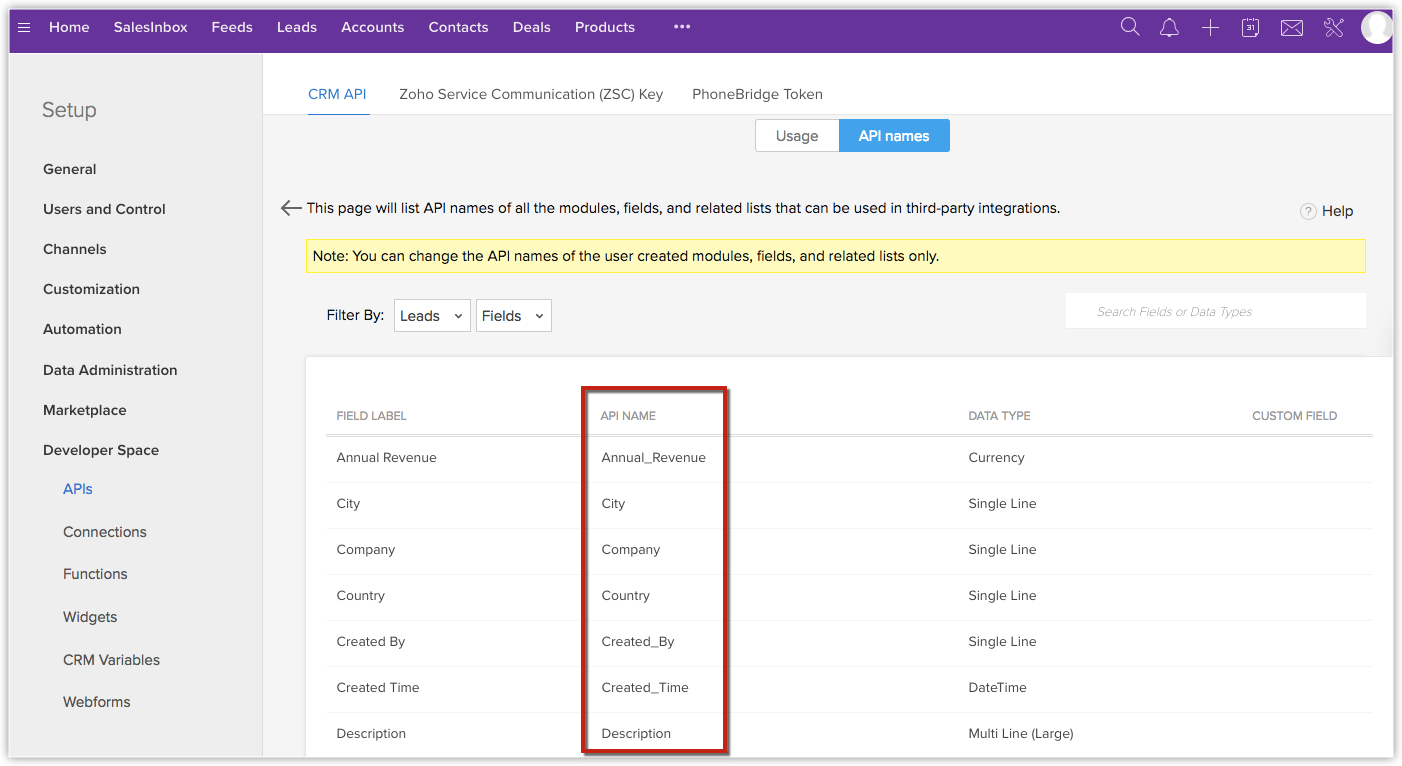Open the setup tools icon
The image size is (1402, 766).
point(1334,28)
